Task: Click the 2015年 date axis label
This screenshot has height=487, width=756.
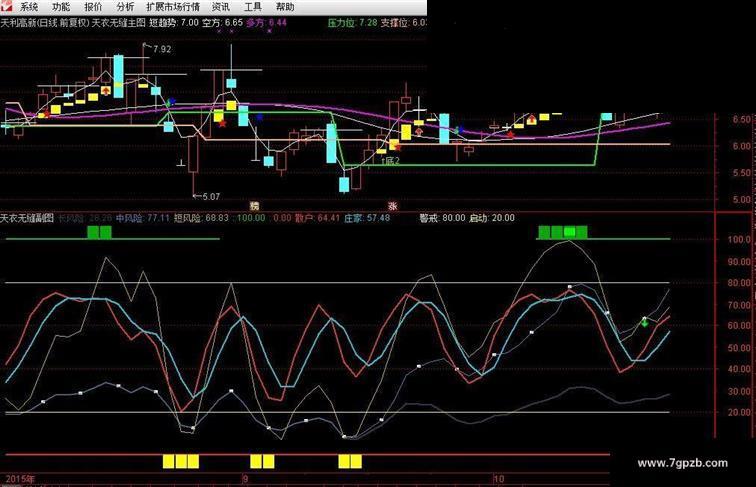Action: tap(20, 479)
